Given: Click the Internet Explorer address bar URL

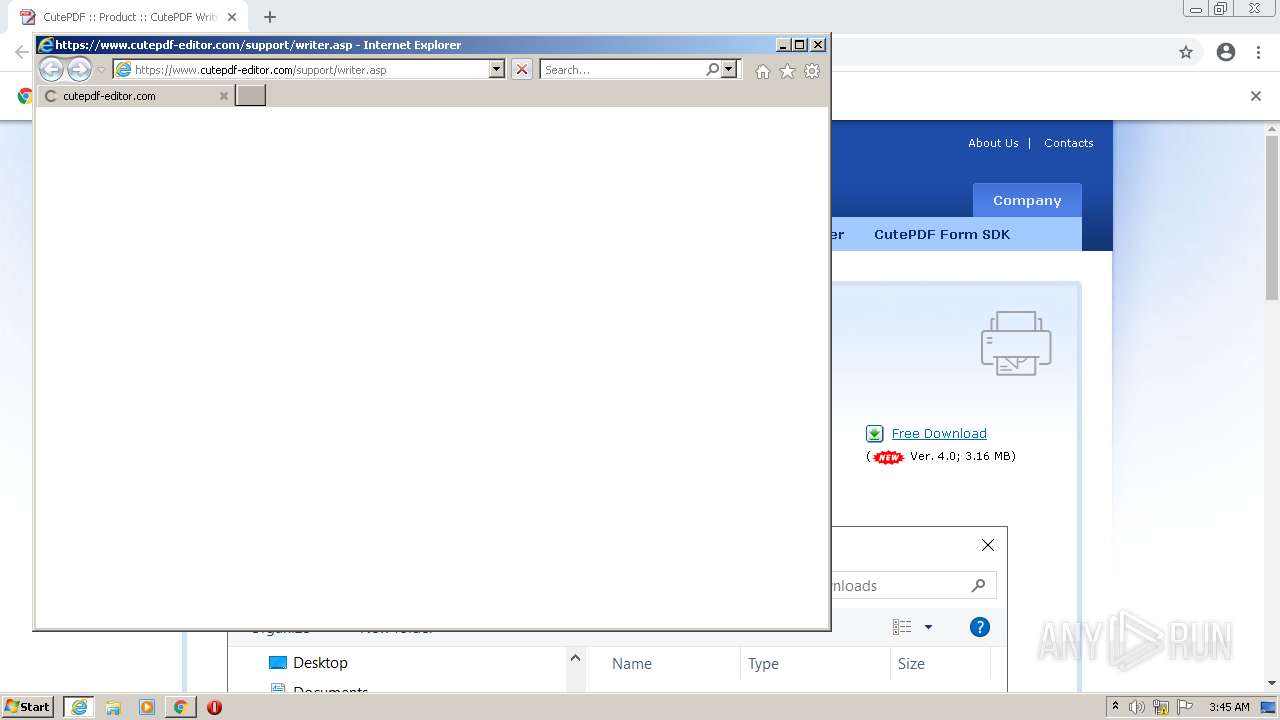Looking at the screenshot, I should click(261, 70).
